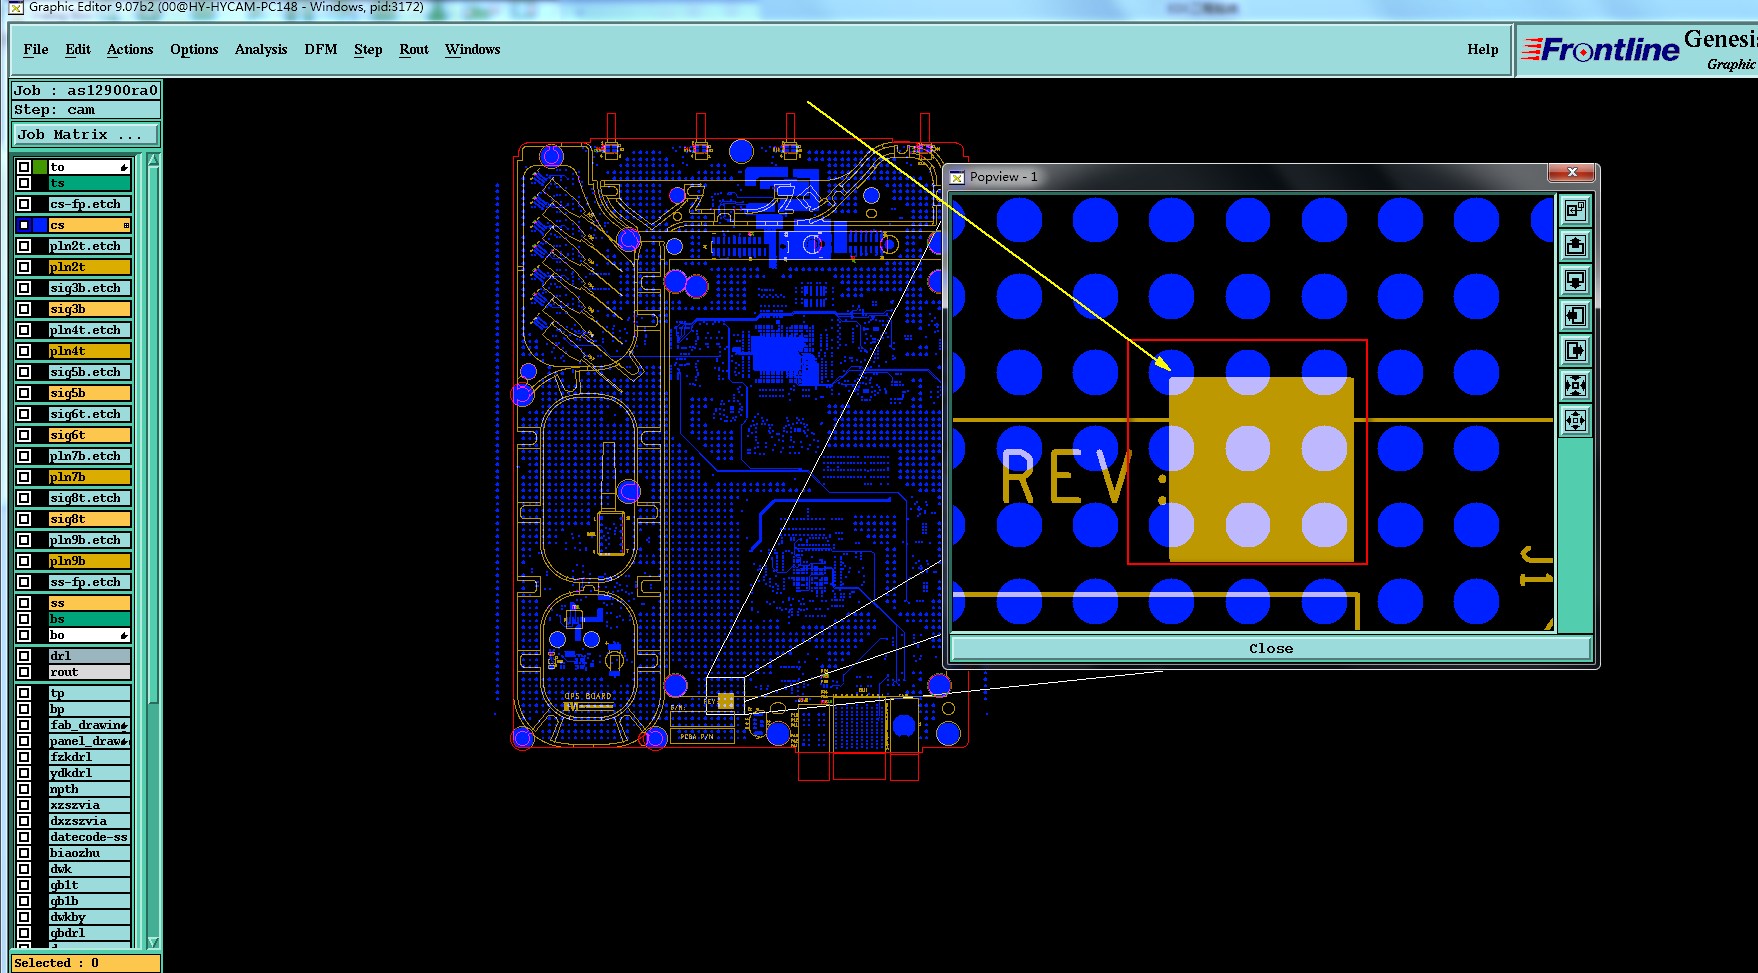Image resolution: width=1758 pixels, height=973 pixels.
Task: Select the sig6t layer row
Action: (x=90, y=435)
